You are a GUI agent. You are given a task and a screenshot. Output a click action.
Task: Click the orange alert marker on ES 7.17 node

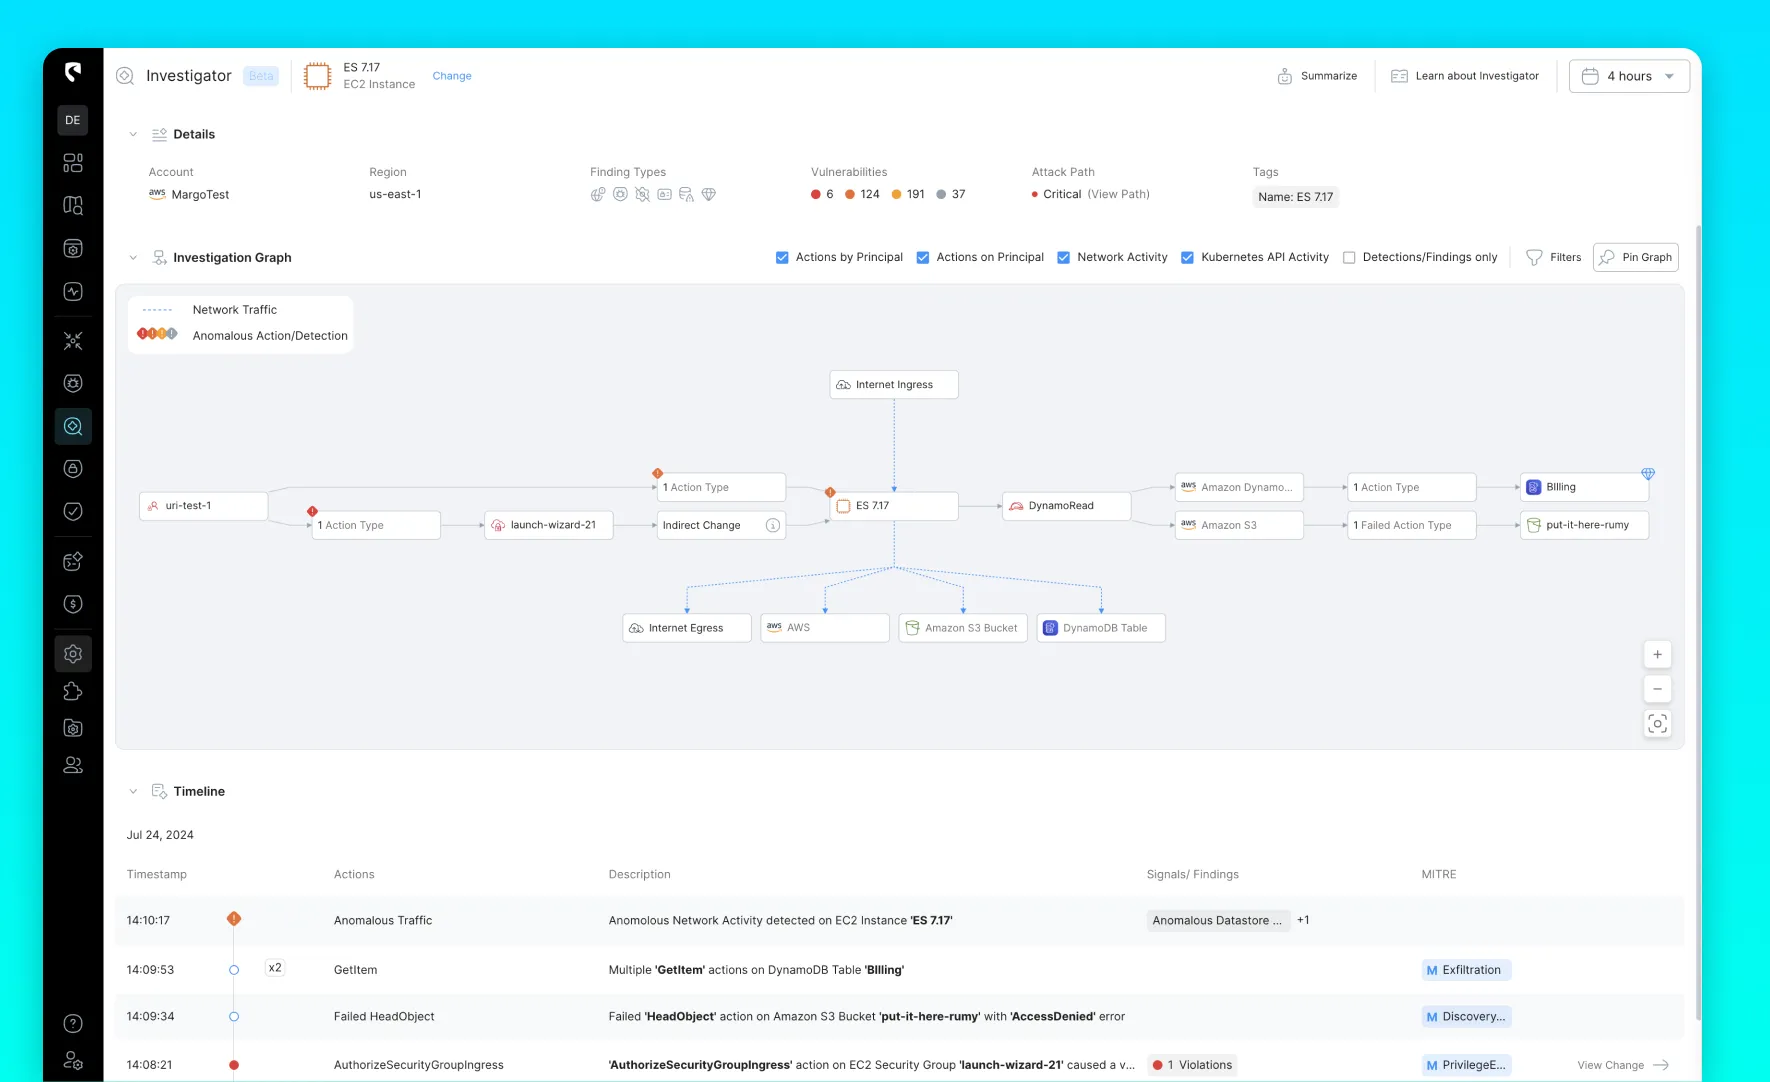(x=830, y=492)
